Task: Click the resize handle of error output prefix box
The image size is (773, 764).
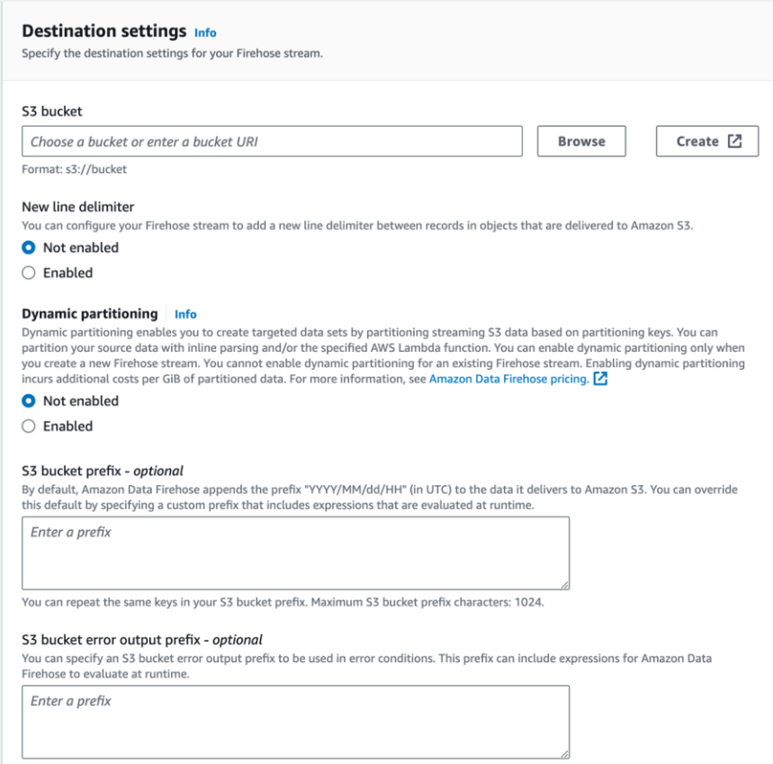Action: [564, 752]
